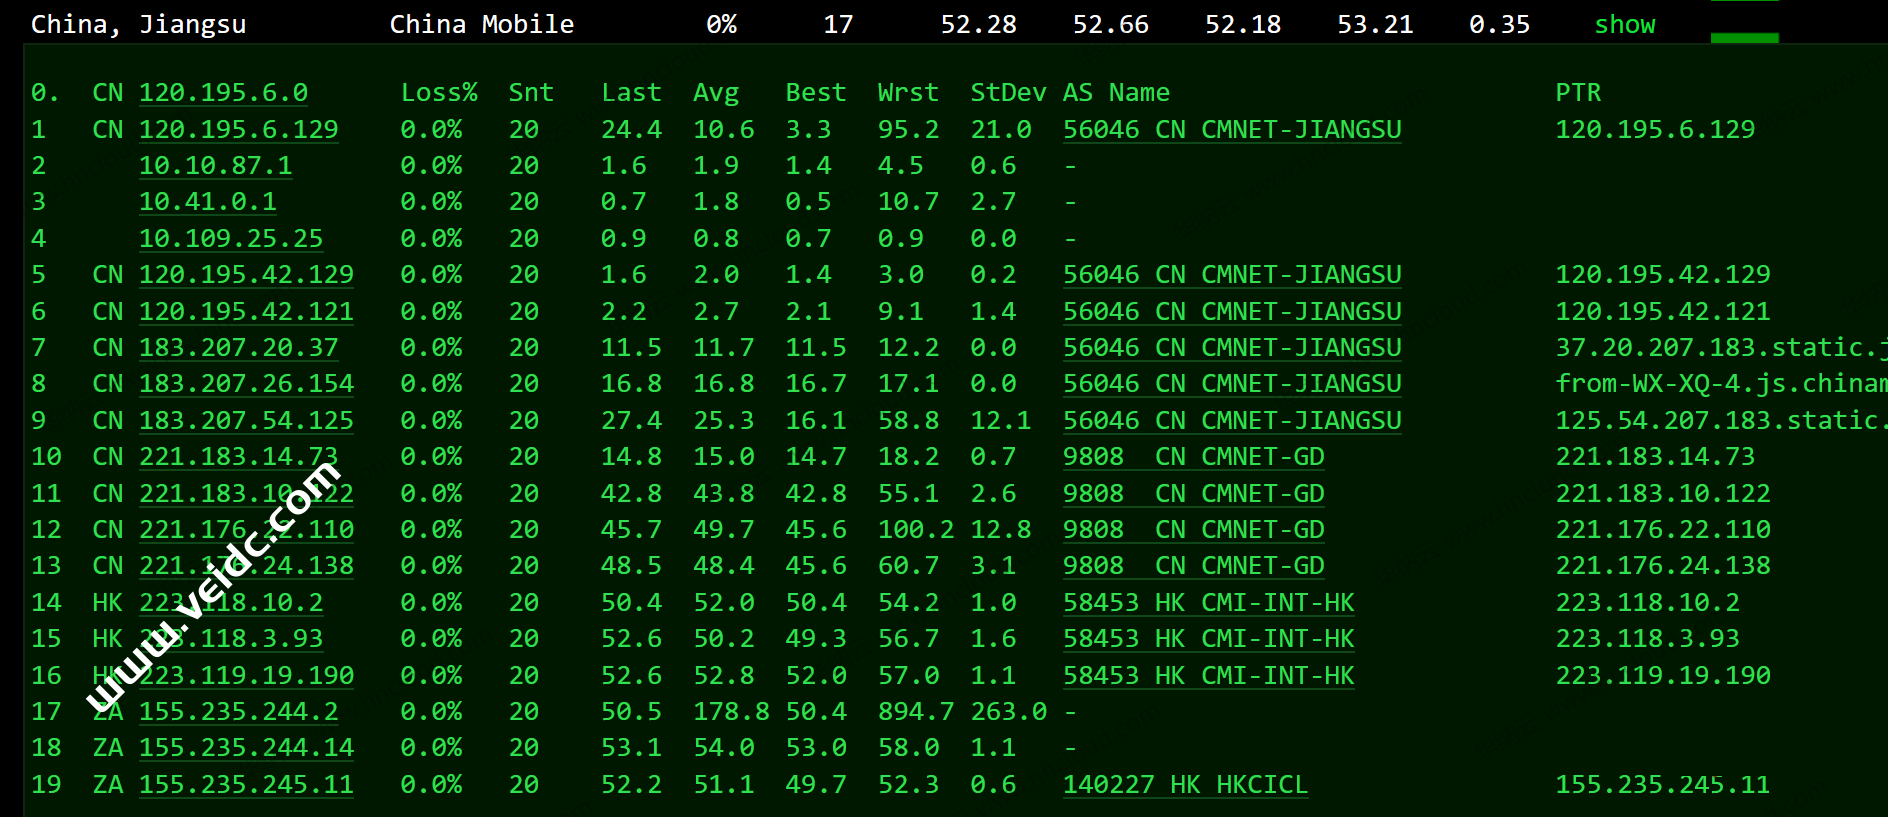Click the green "show" link for China Mobile
1888x817 pixels.
(1625, 25)
